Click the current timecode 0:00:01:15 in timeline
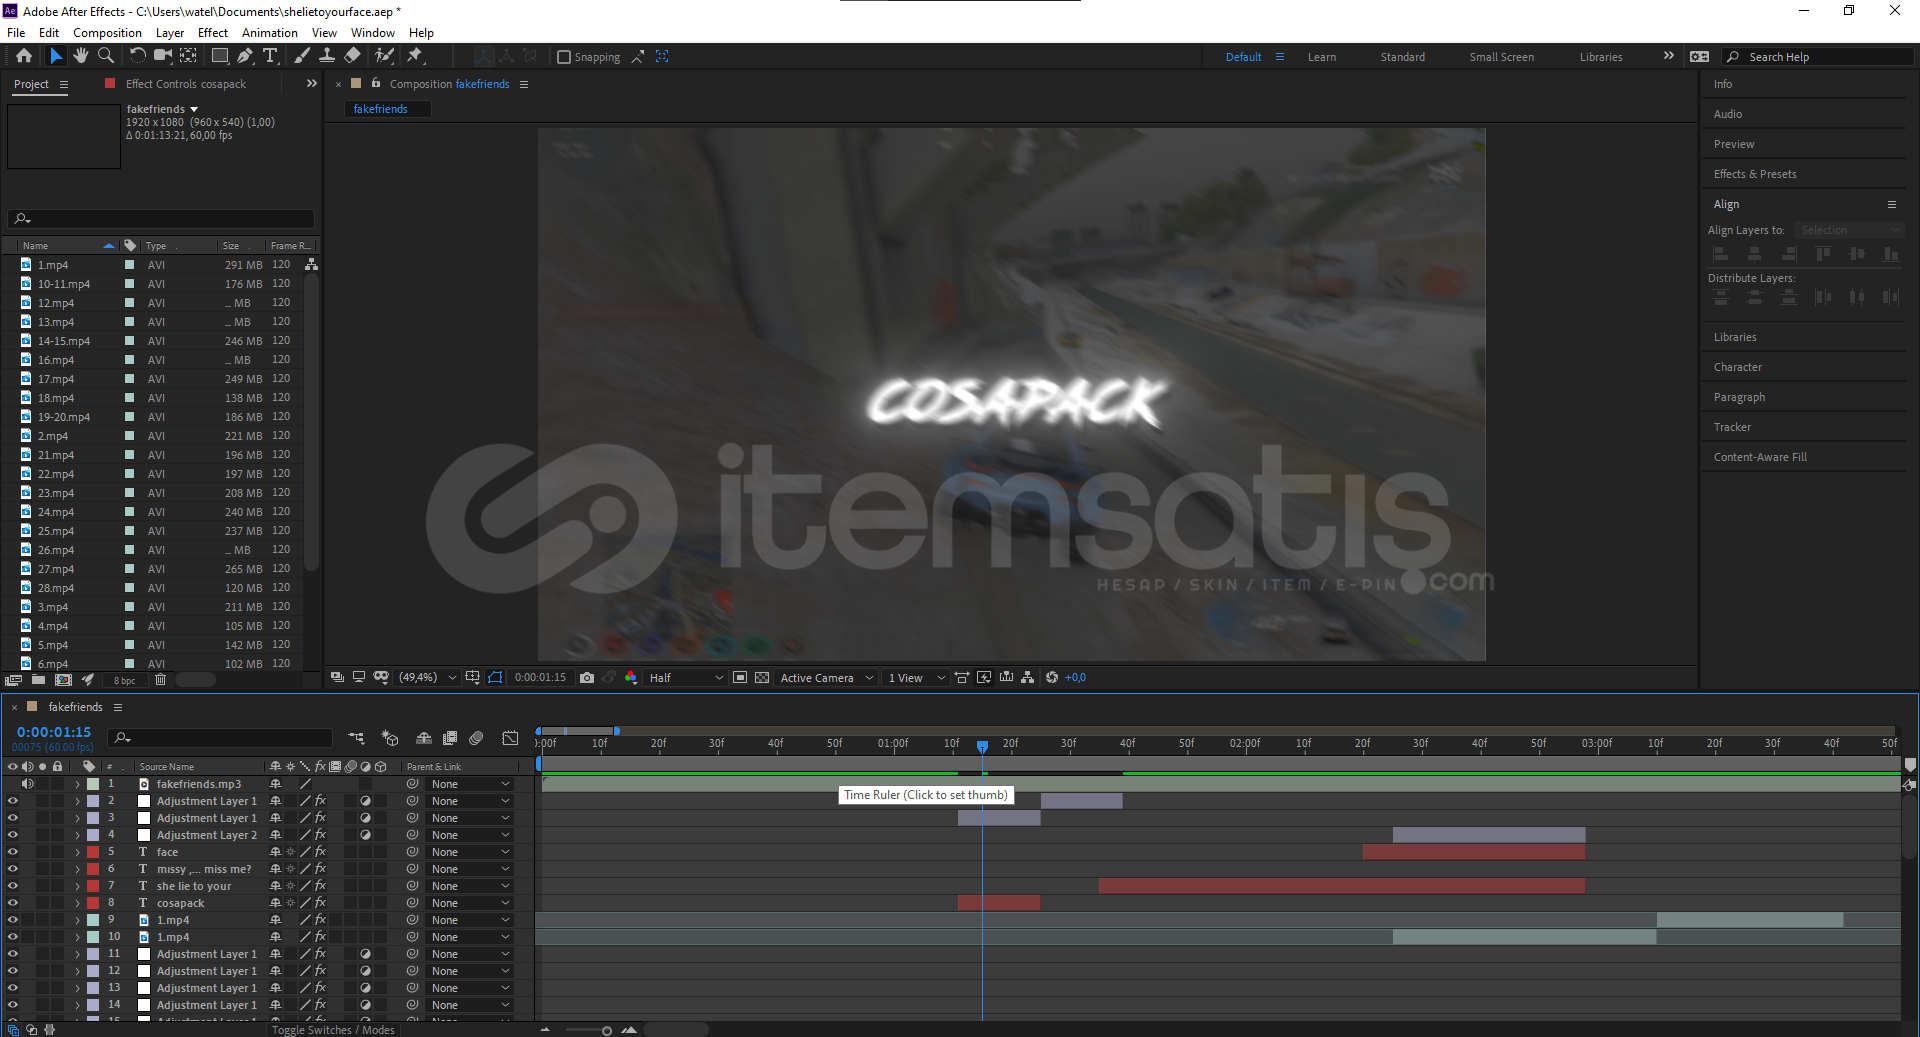The height and width of the screenshot is (1037, 1920). click(x=54, y=732)
